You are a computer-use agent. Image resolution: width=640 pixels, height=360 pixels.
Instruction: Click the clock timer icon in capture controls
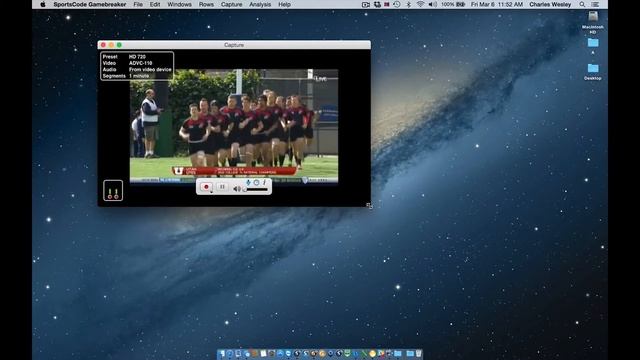tap(256, 182)
